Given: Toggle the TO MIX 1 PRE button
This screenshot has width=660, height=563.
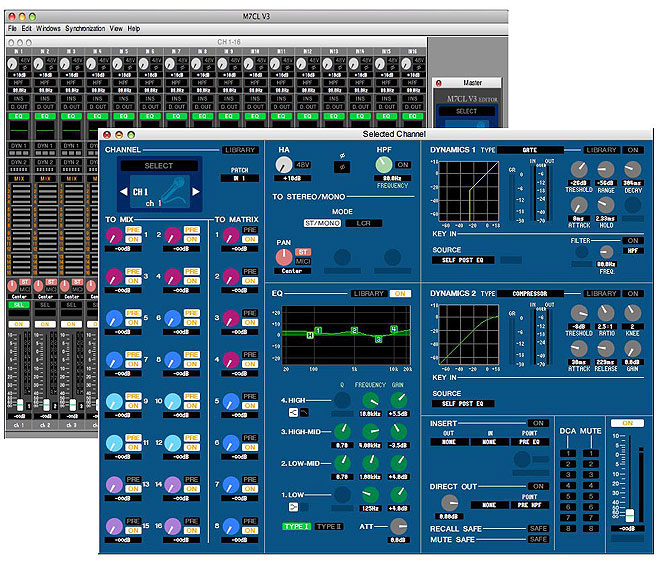Looking at the screenshot, I should [133, 230].
